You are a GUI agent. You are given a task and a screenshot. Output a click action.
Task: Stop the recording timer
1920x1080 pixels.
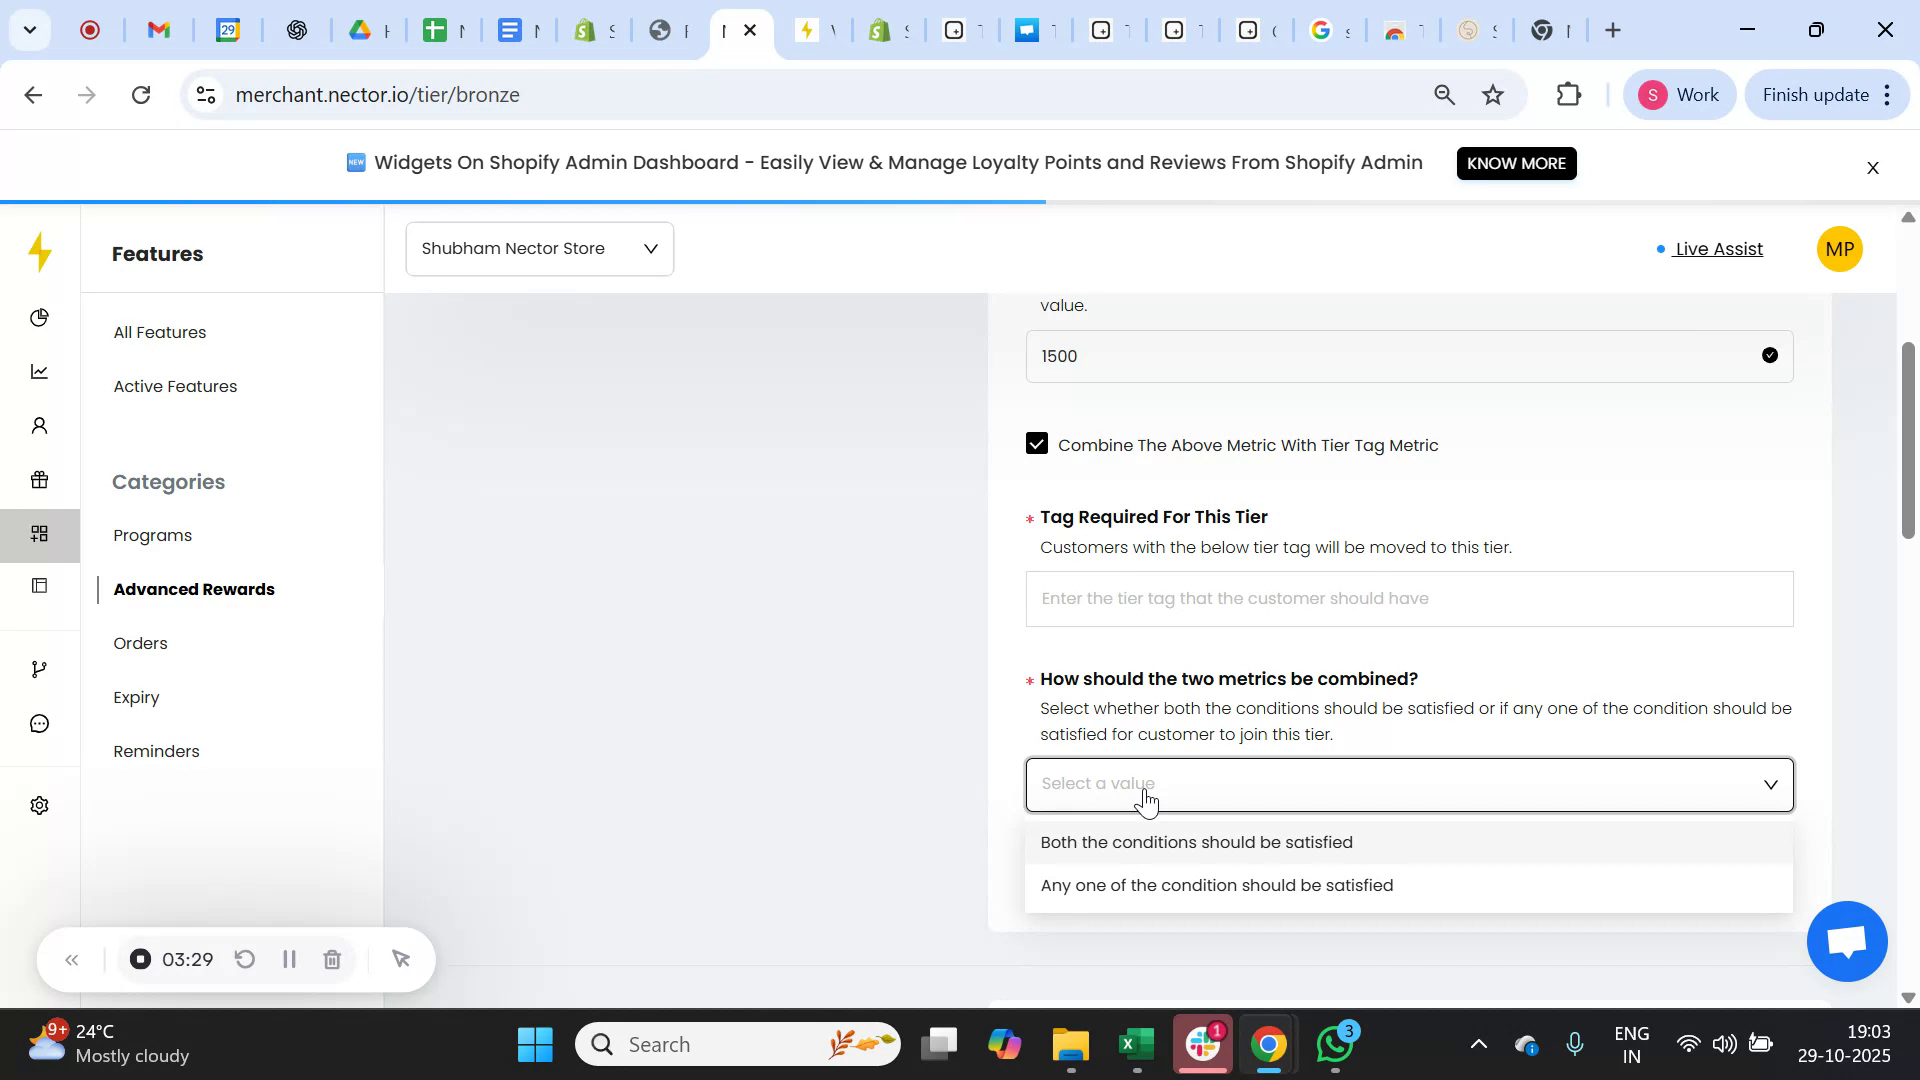[139, 959]
